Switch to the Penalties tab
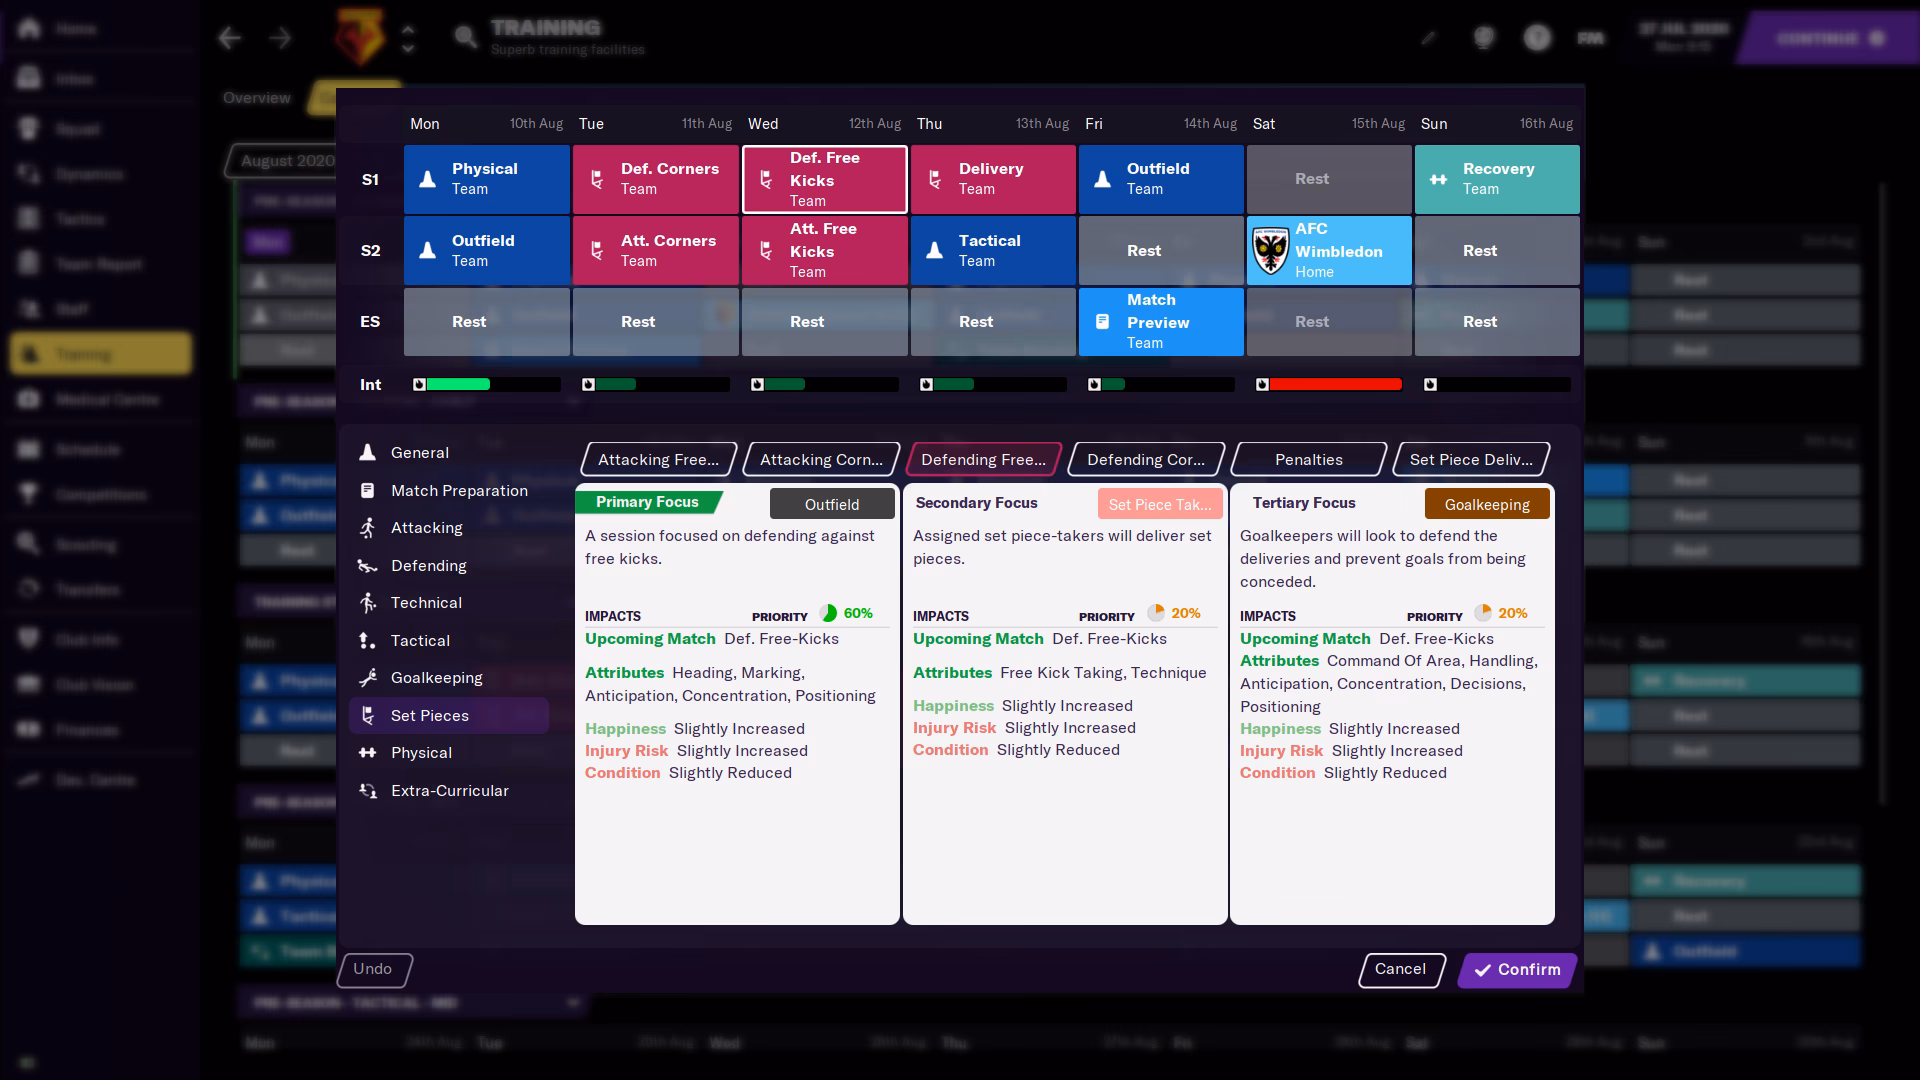Screen dimensions: 1920x1080 coord(1306,459)
